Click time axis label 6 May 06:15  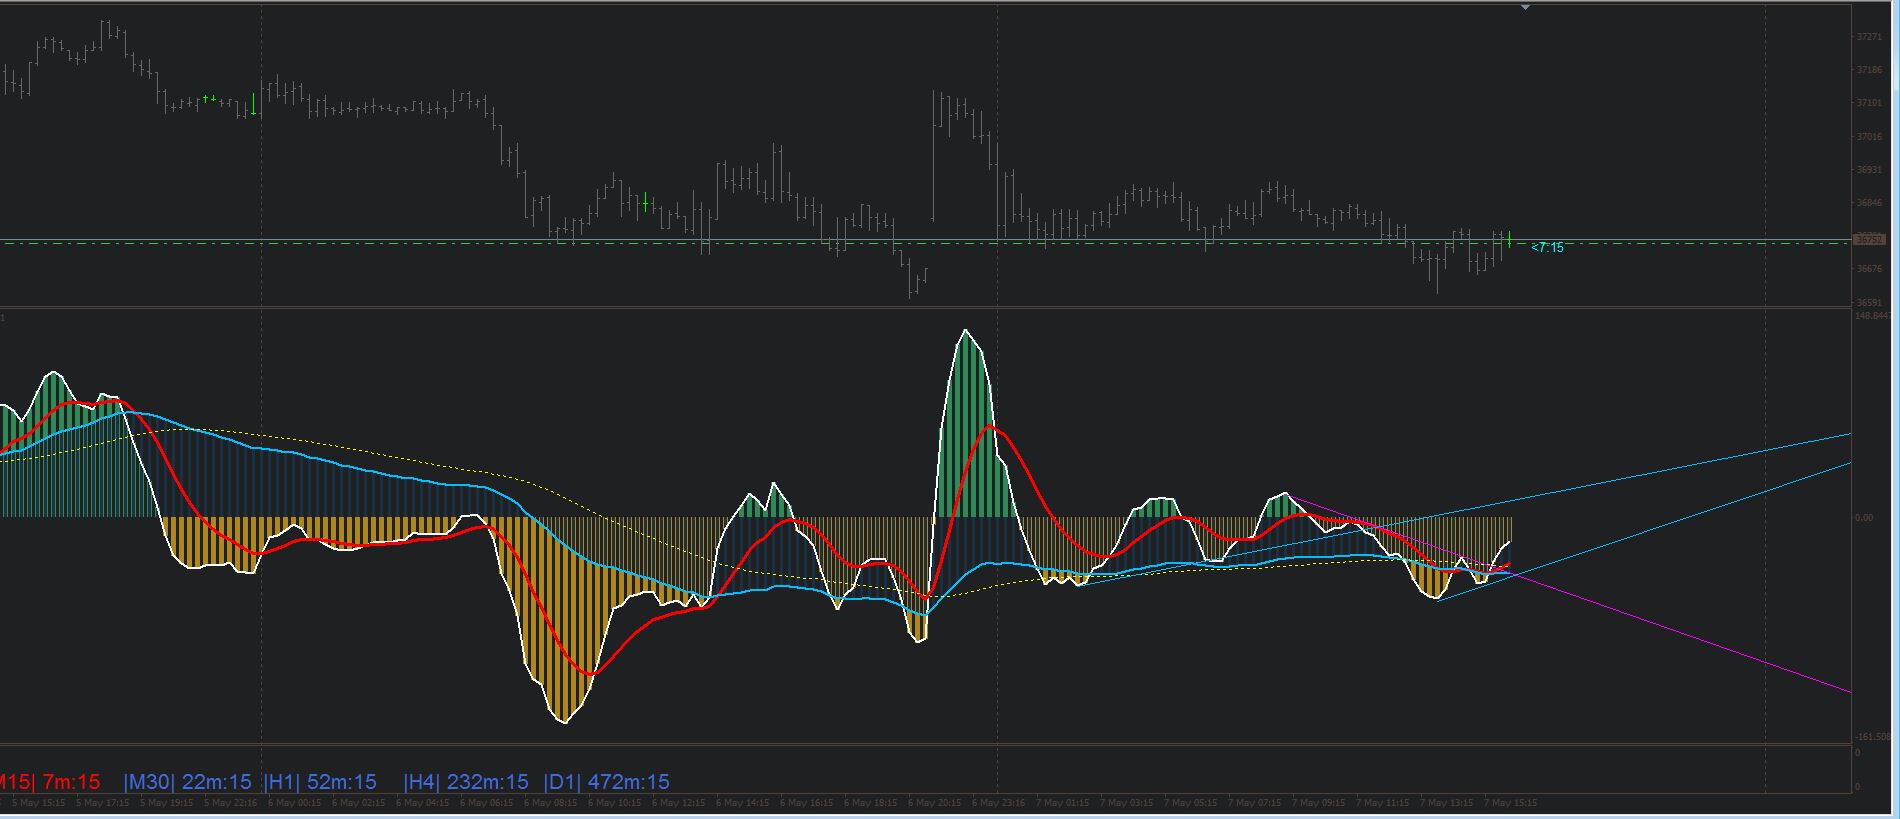(x=486, y=803)
